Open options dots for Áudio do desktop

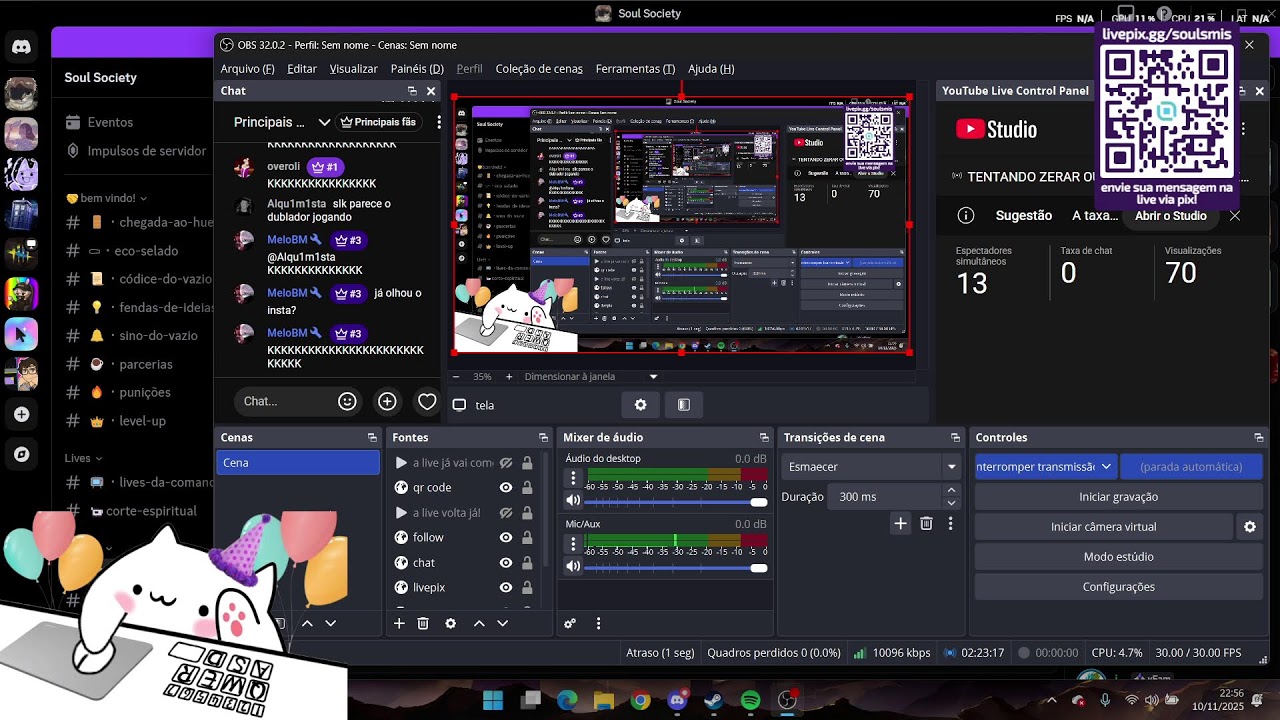tap(573, 478)
